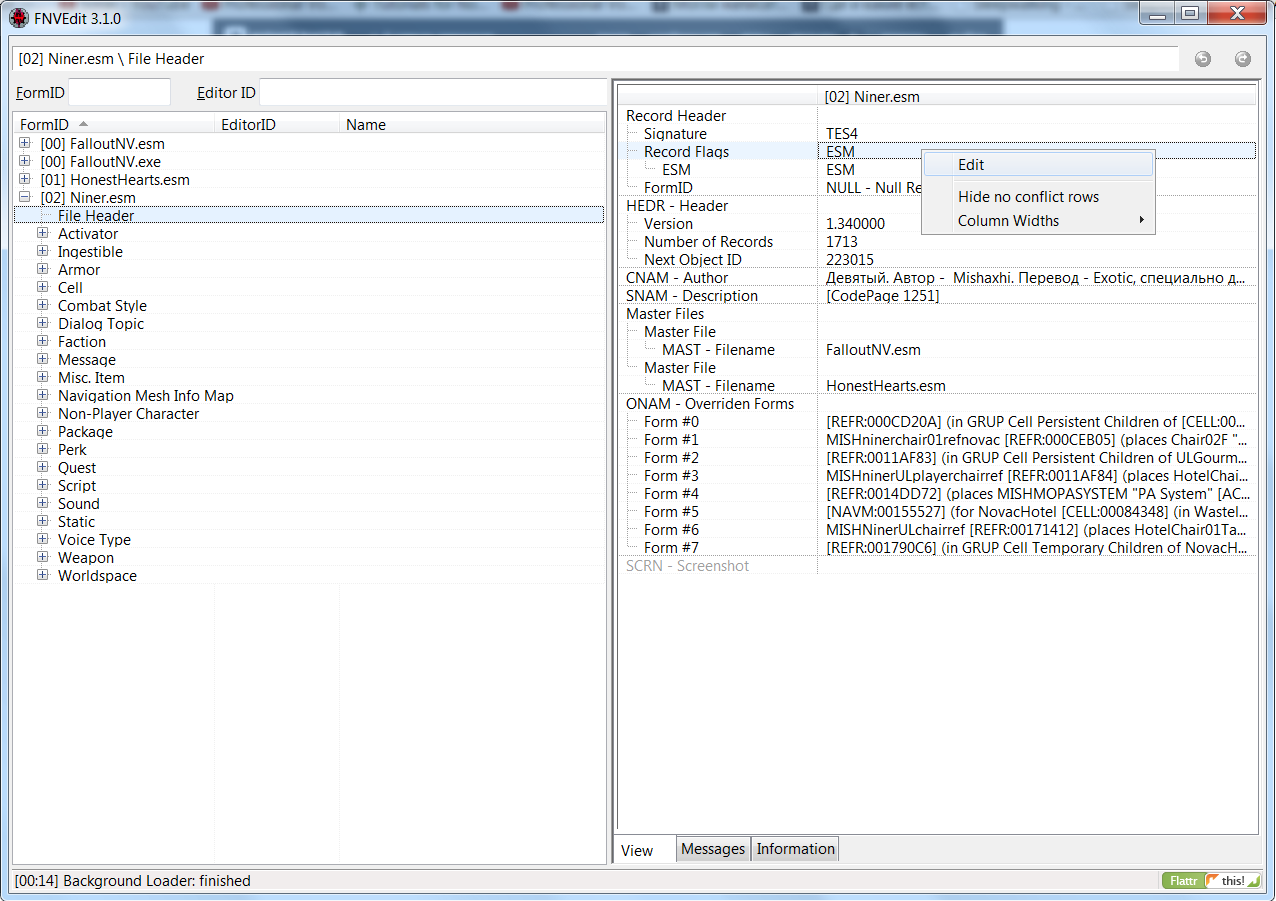
Task: Click the Signature value TES4
Action: (842, 133)
